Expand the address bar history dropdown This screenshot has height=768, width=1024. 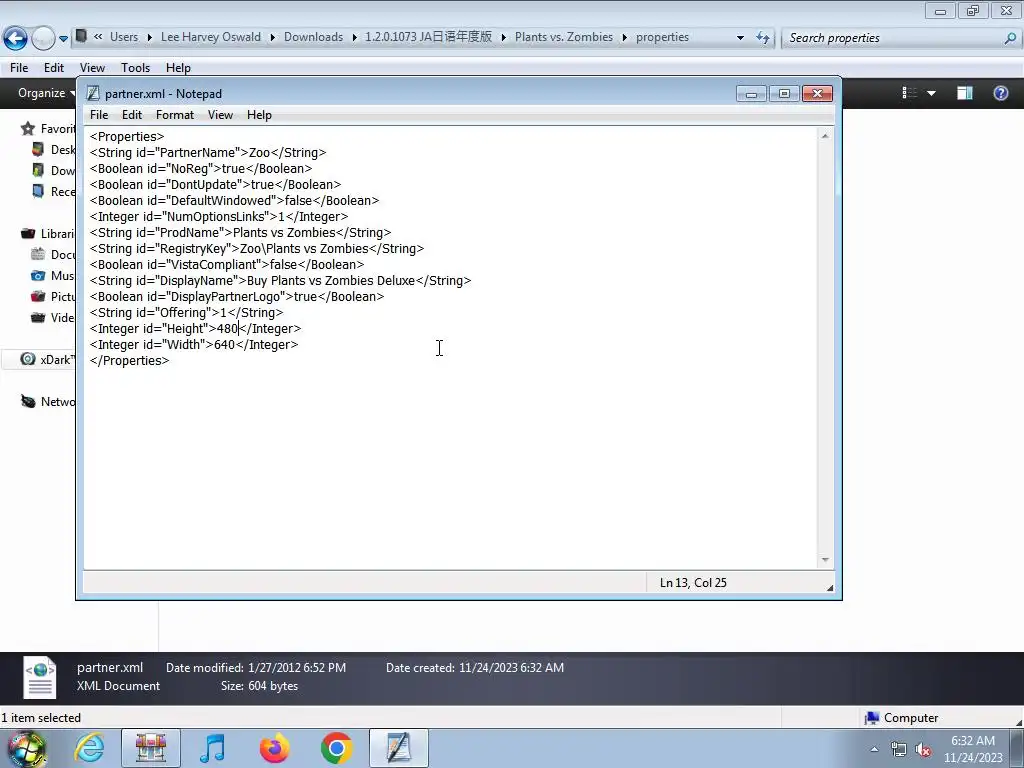[740, 38]
